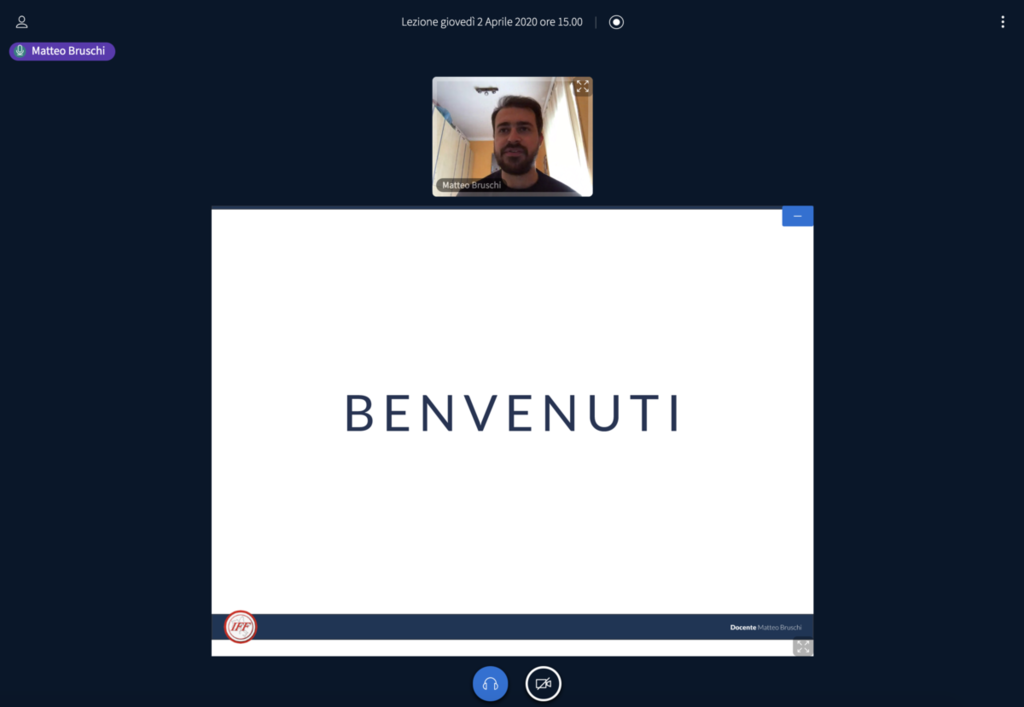Click the separator line next to recording indicator
This screenshot has width=1024, height=707.
click(x=596, y=22)
